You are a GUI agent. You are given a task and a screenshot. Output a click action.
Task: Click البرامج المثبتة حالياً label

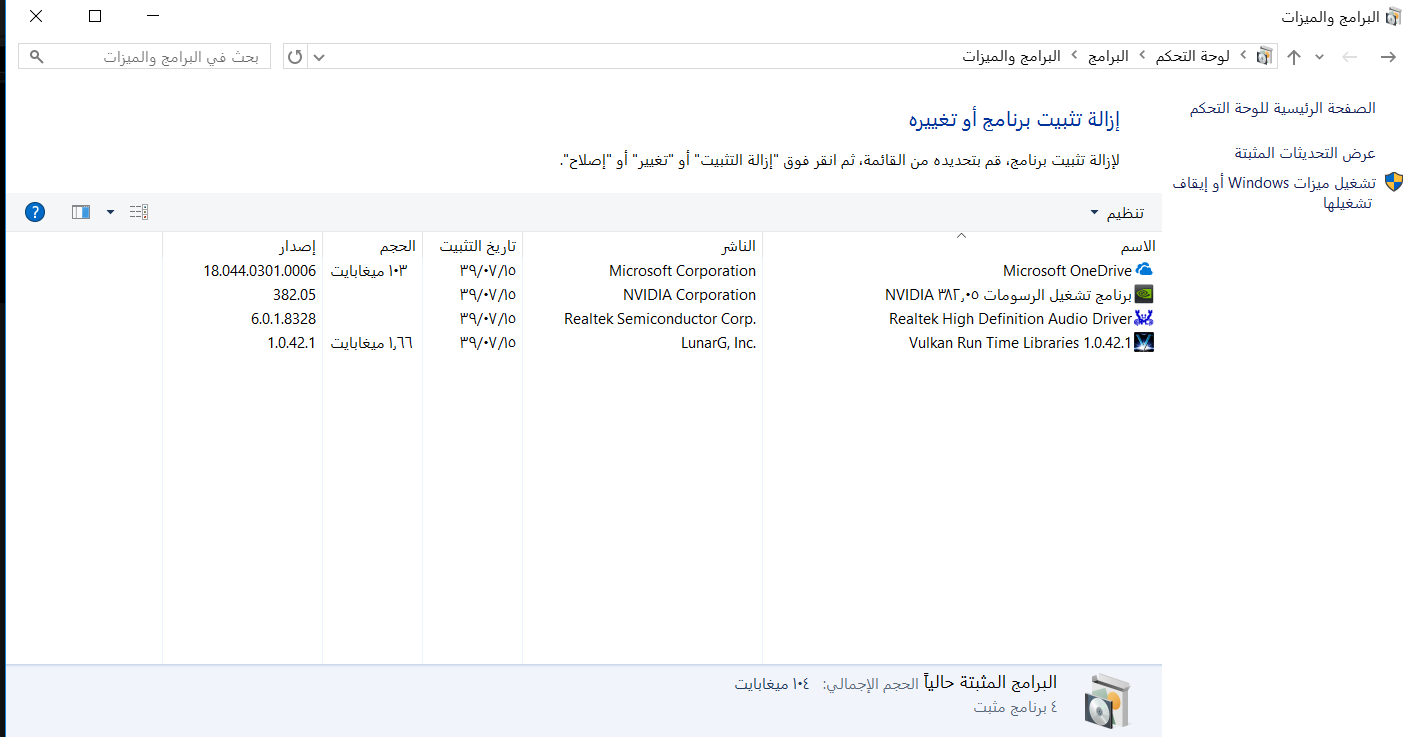point(991,683)
